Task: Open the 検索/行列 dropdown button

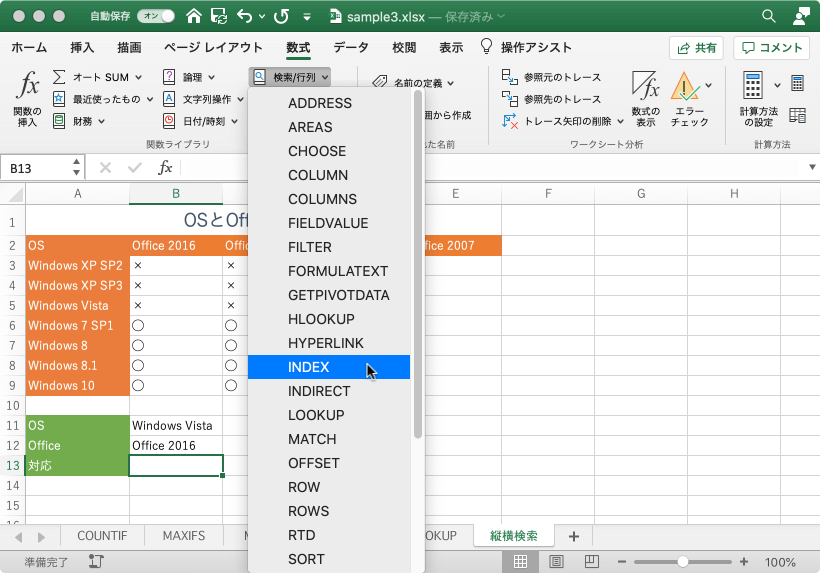Action: point(290,77)
